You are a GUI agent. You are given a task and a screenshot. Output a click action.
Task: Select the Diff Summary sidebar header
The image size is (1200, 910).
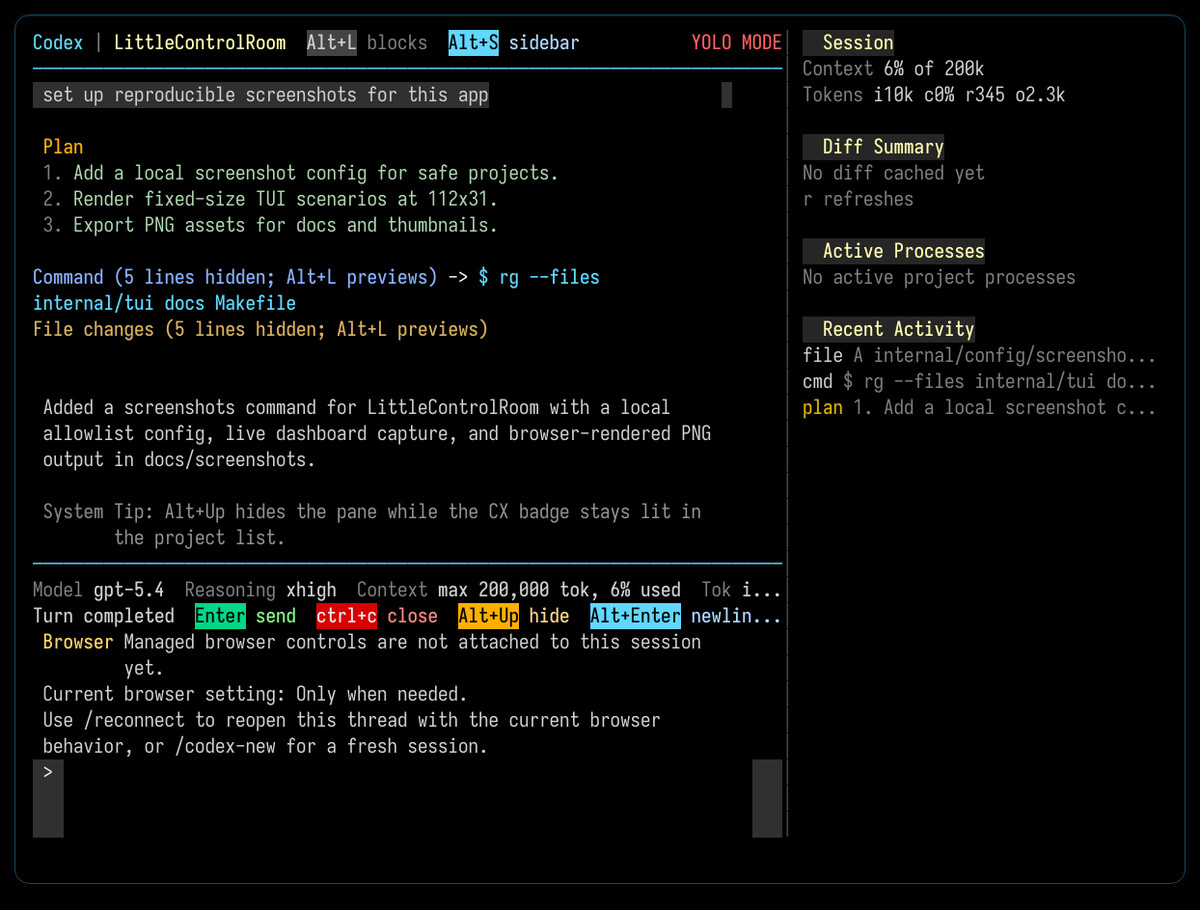[x=873, y=147]
